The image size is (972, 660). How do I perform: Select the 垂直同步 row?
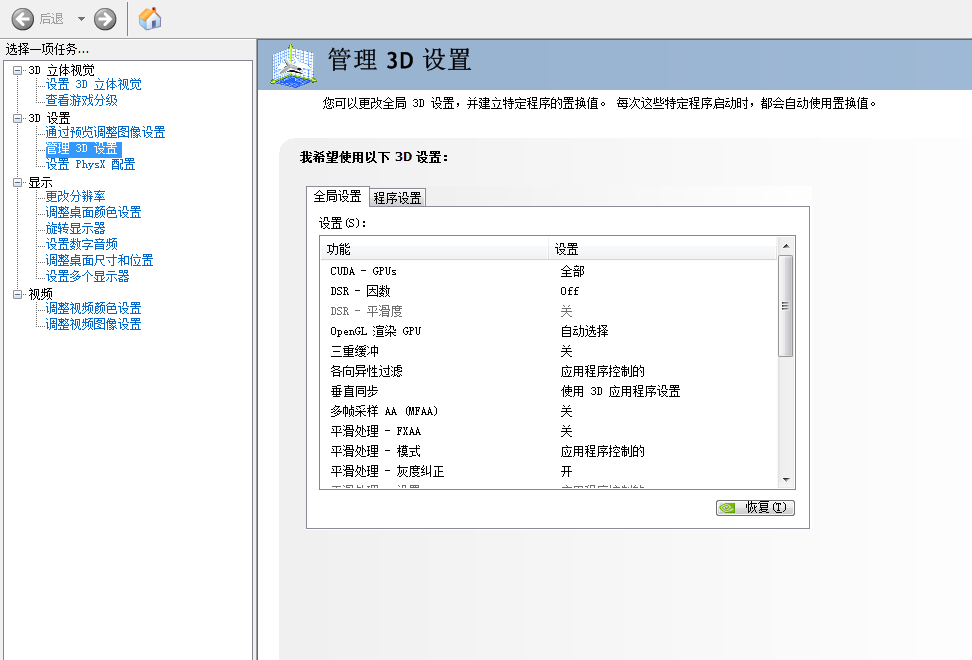point(549,392)
